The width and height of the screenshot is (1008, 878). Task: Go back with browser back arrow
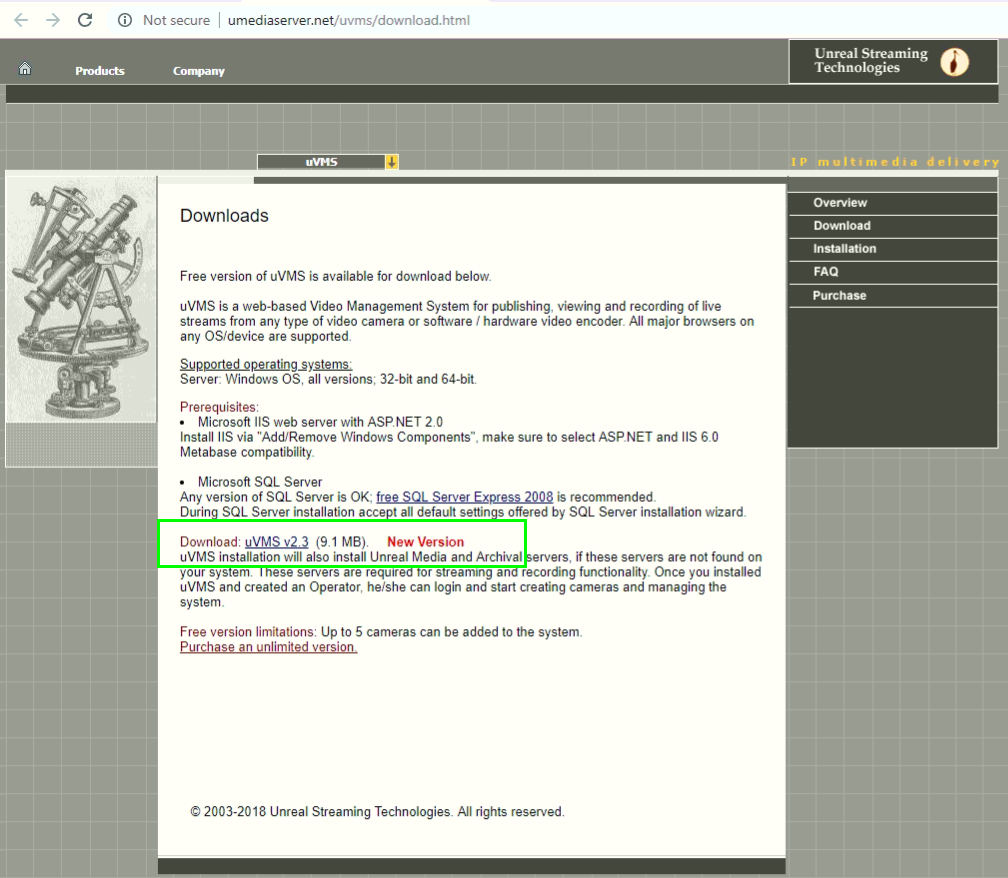tap(21, 20)
